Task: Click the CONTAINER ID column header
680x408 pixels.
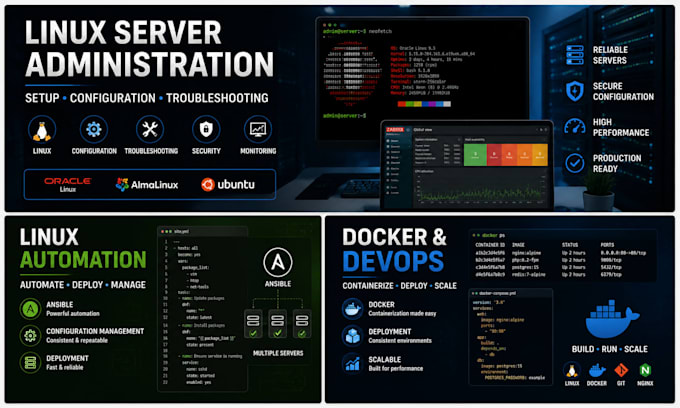Action: 490,245
